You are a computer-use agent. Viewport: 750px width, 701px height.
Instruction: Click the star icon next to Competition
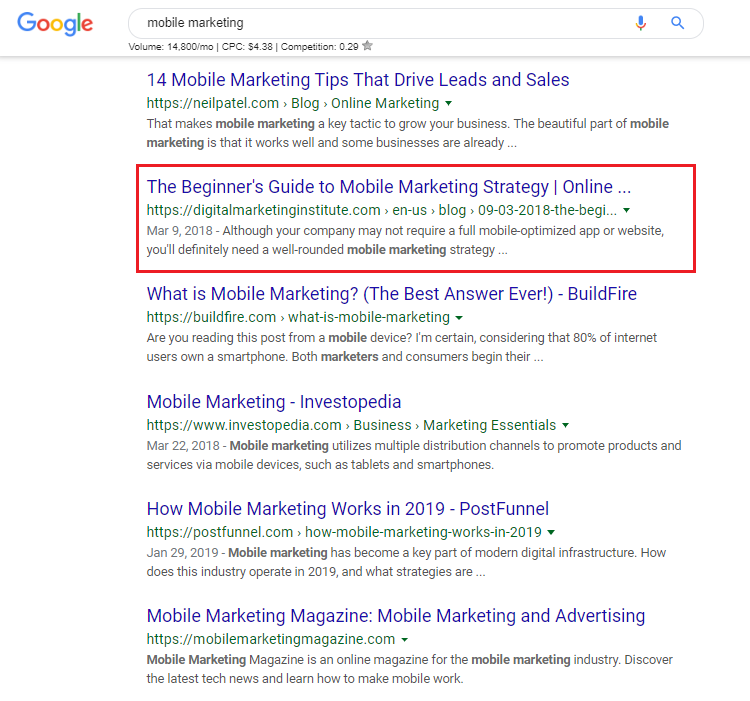point(368,46)
